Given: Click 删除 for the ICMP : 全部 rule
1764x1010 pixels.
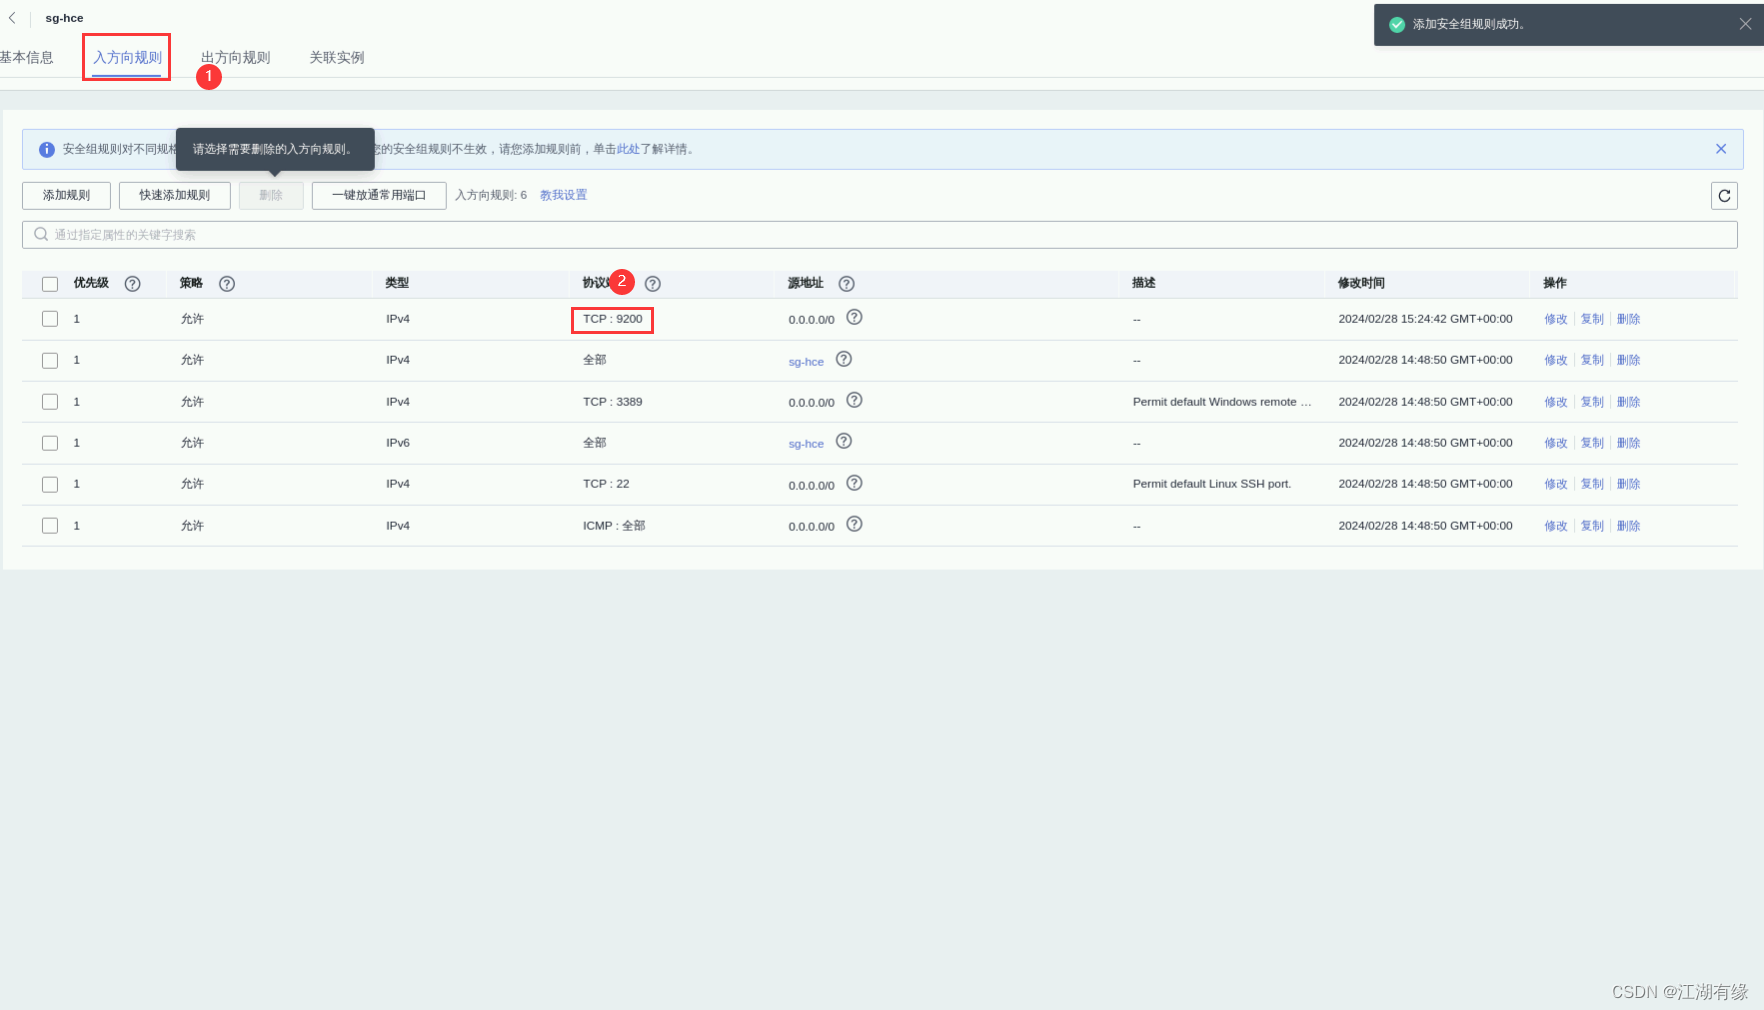Looking at the screenshot, I should tap(1628, 526).
